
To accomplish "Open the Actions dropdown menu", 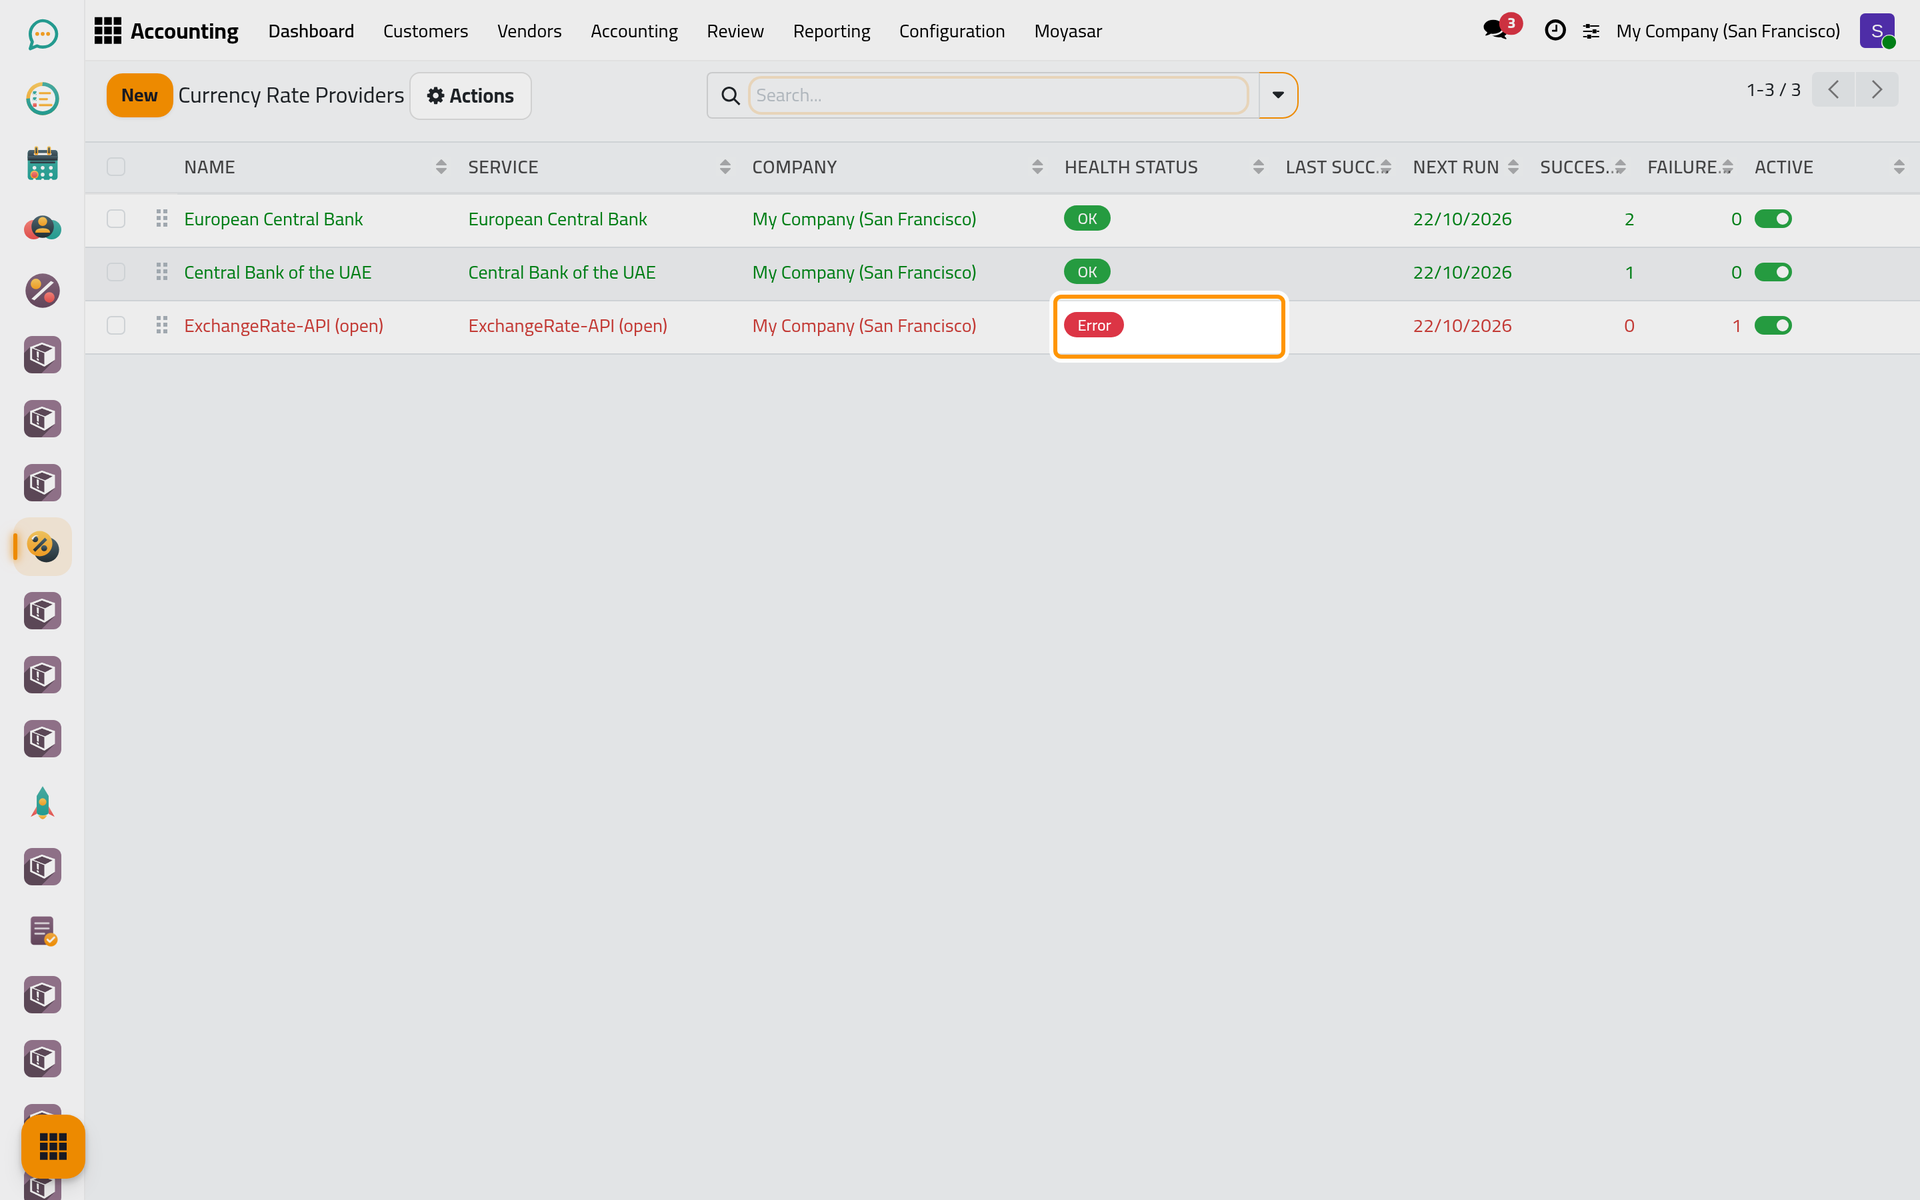I will 470,96.
